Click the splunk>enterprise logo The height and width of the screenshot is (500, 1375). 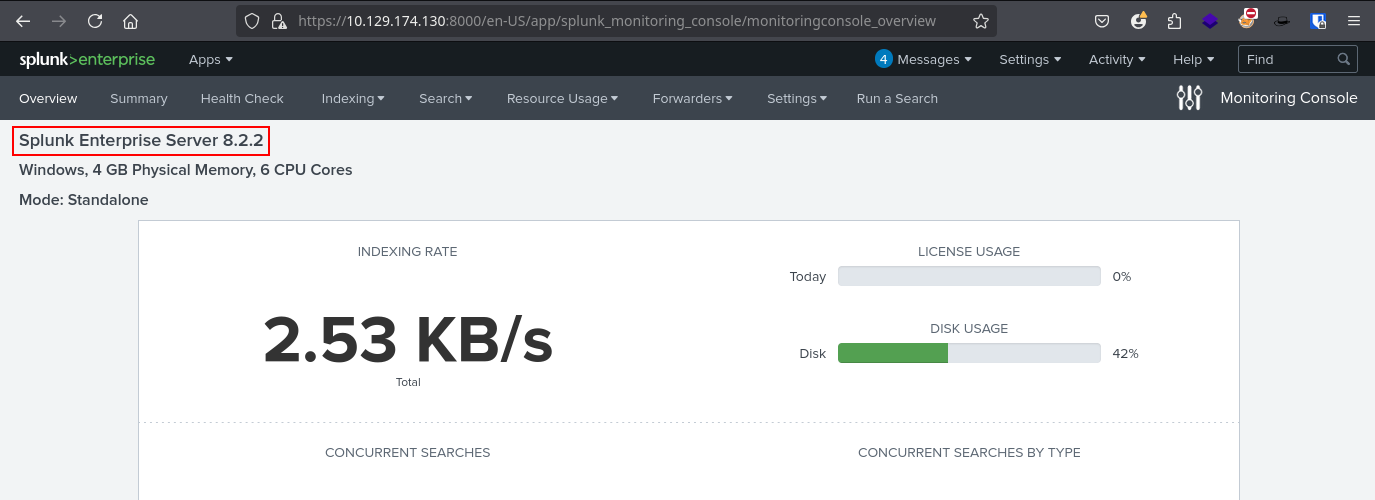pyautogui.click(x=87, y=60)
